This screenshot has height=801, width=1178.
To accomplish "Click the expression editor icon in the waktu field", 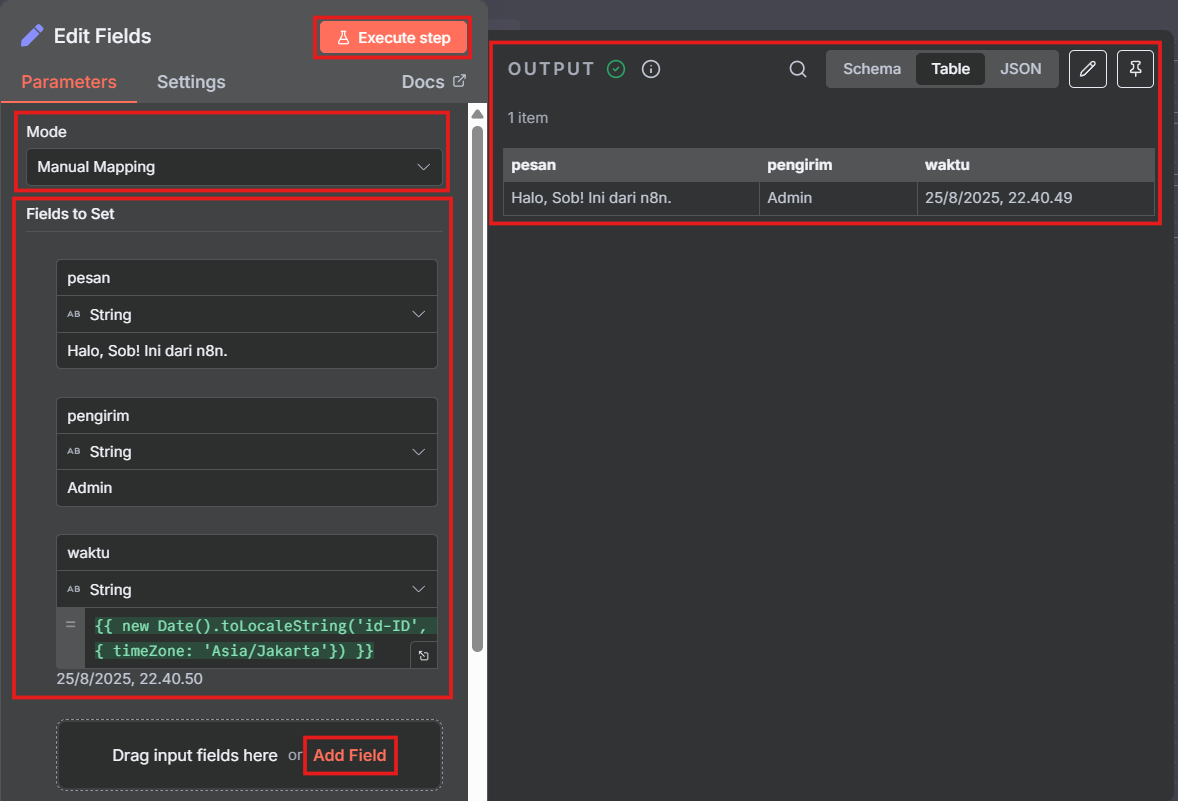I will (x=424, y=655).
